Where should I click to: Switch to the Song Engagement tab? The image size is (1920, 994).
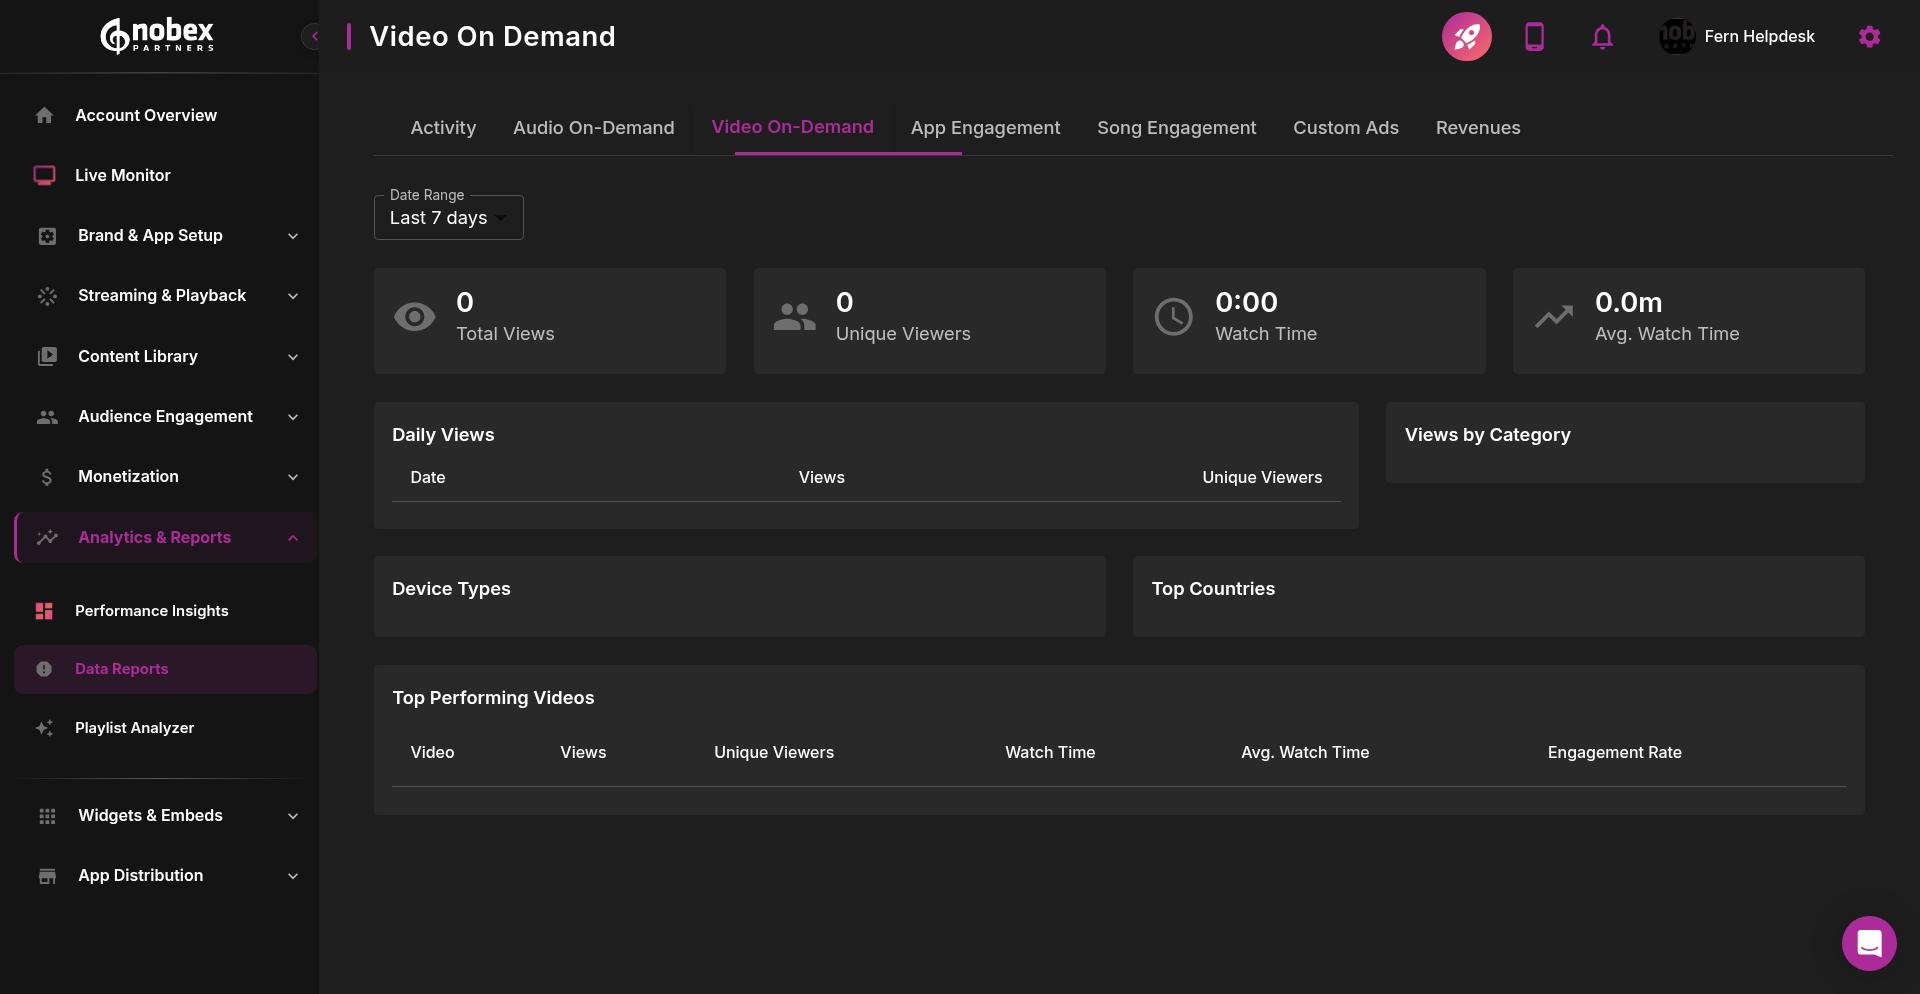pyautogui.click(x=1176, y=127)
